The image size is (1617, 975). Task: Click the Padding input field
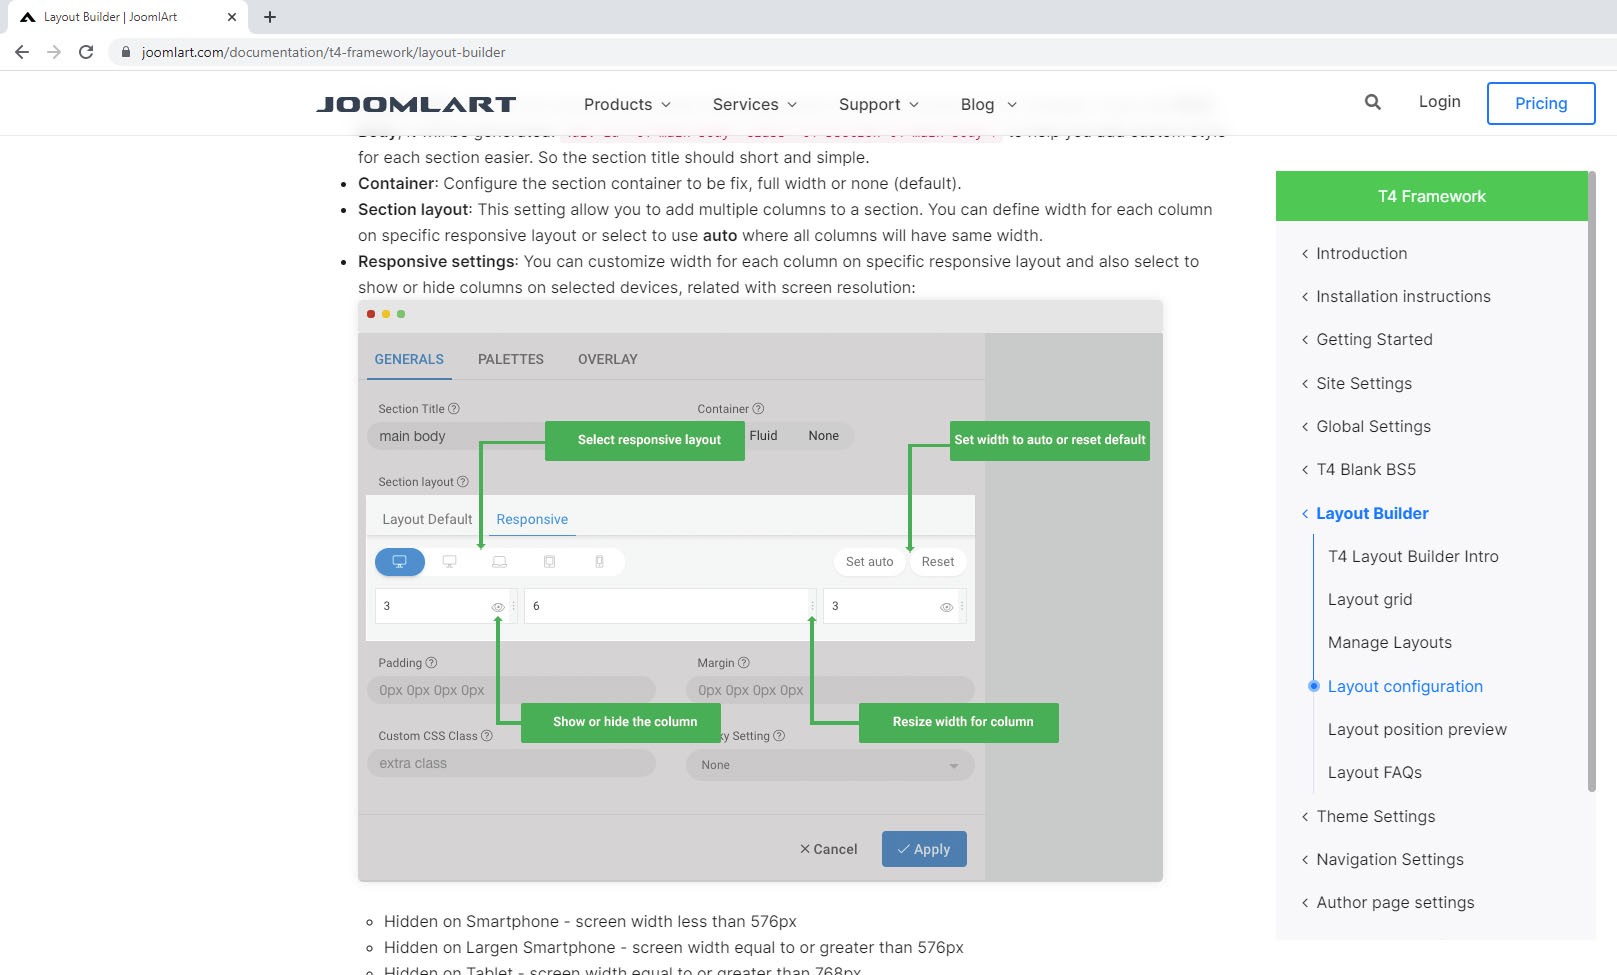click(x=511, y=690)
